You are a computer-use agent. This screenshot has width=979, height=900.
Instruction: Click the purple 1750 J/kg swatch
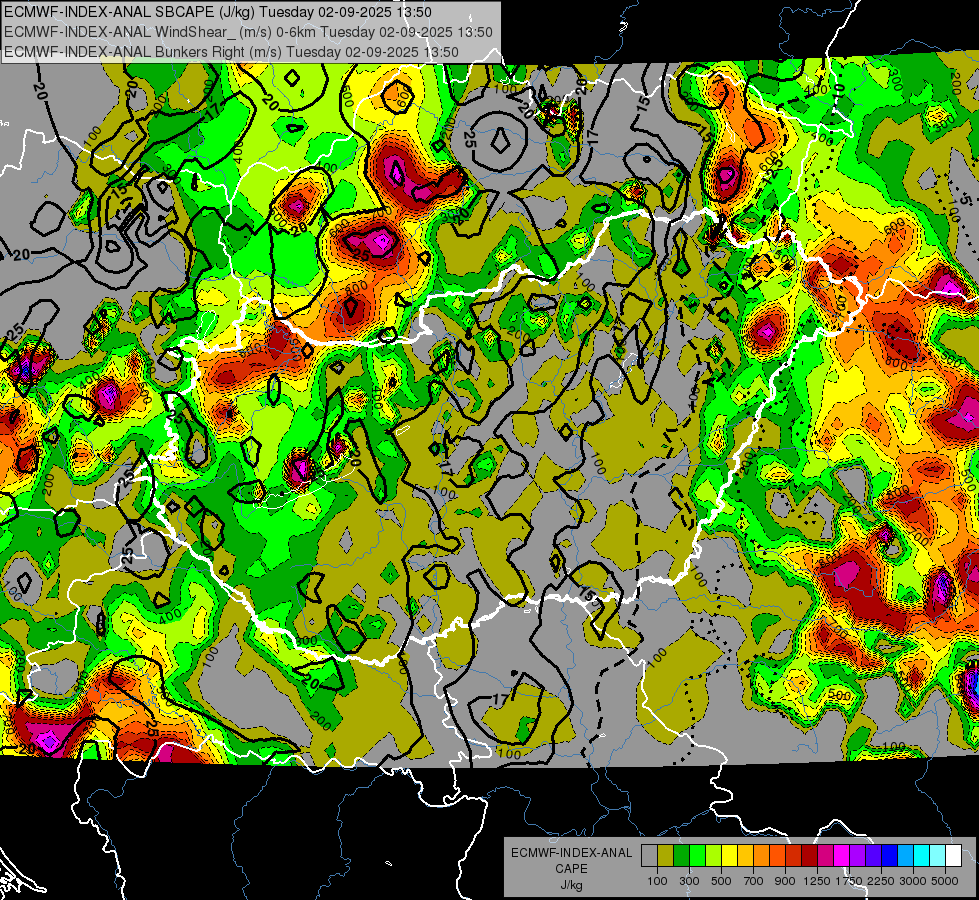[x=857, y=856]
